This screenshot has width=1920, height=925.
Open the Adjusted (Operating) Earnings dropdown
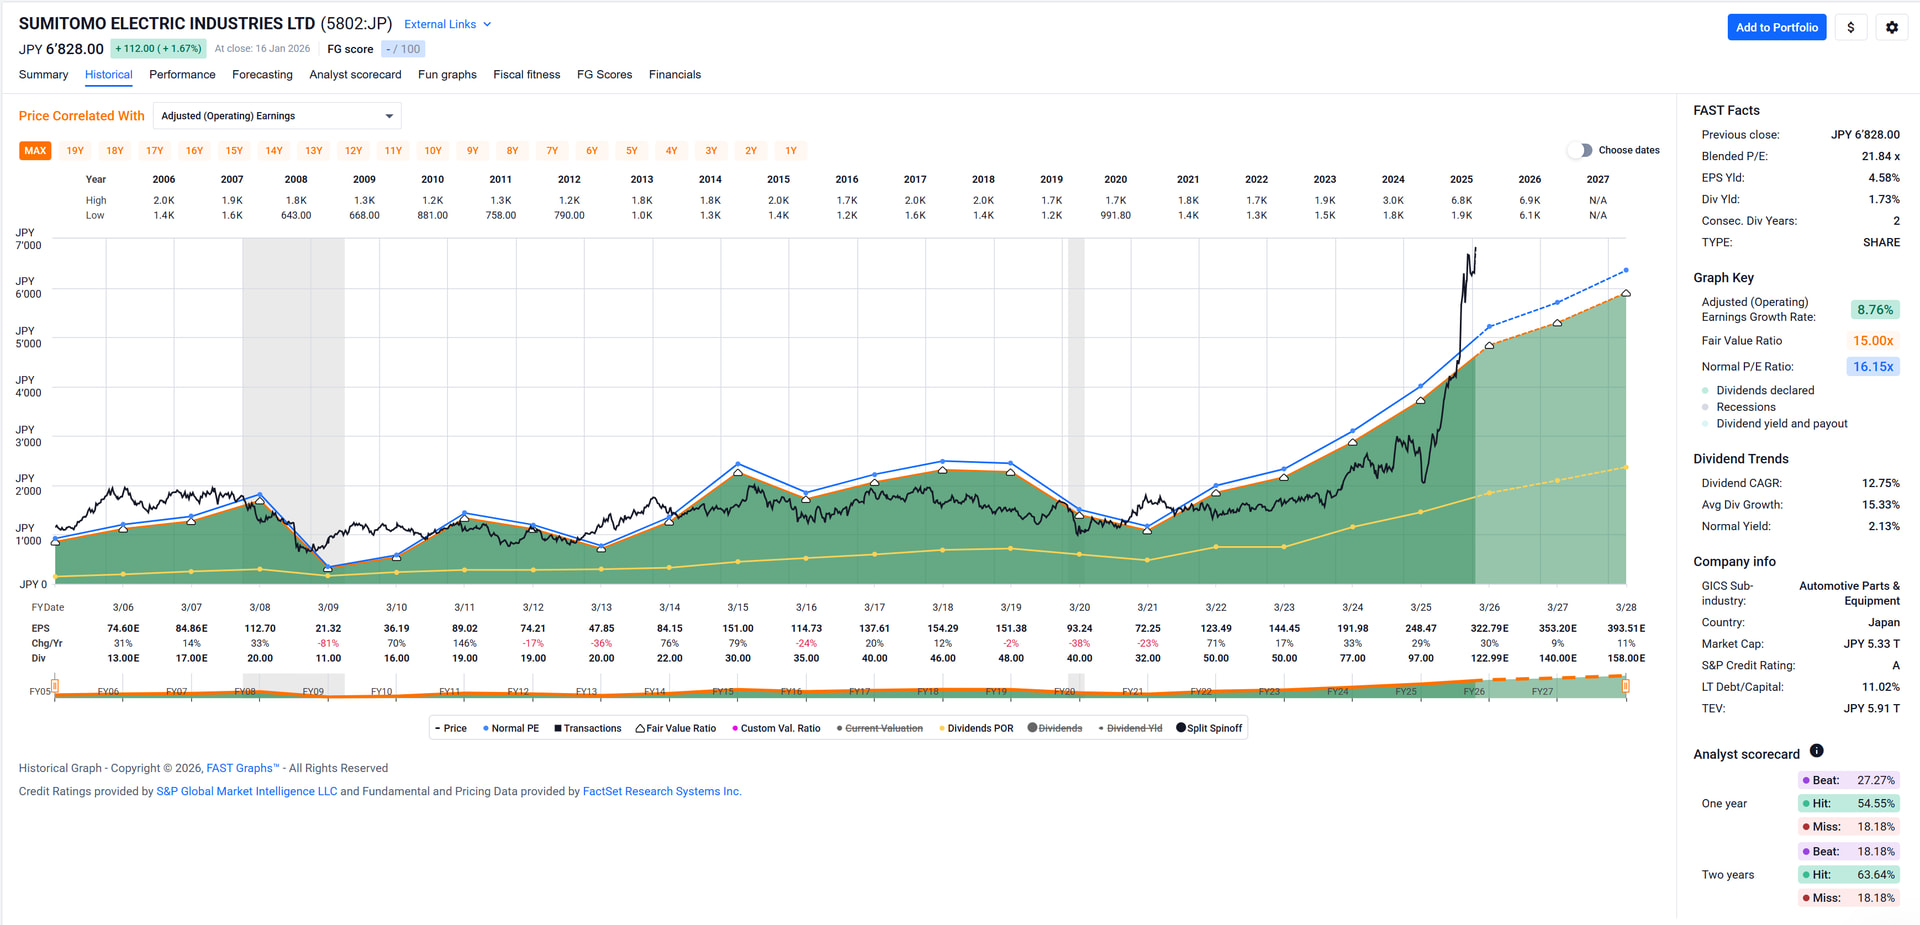[x=277, y=116]
